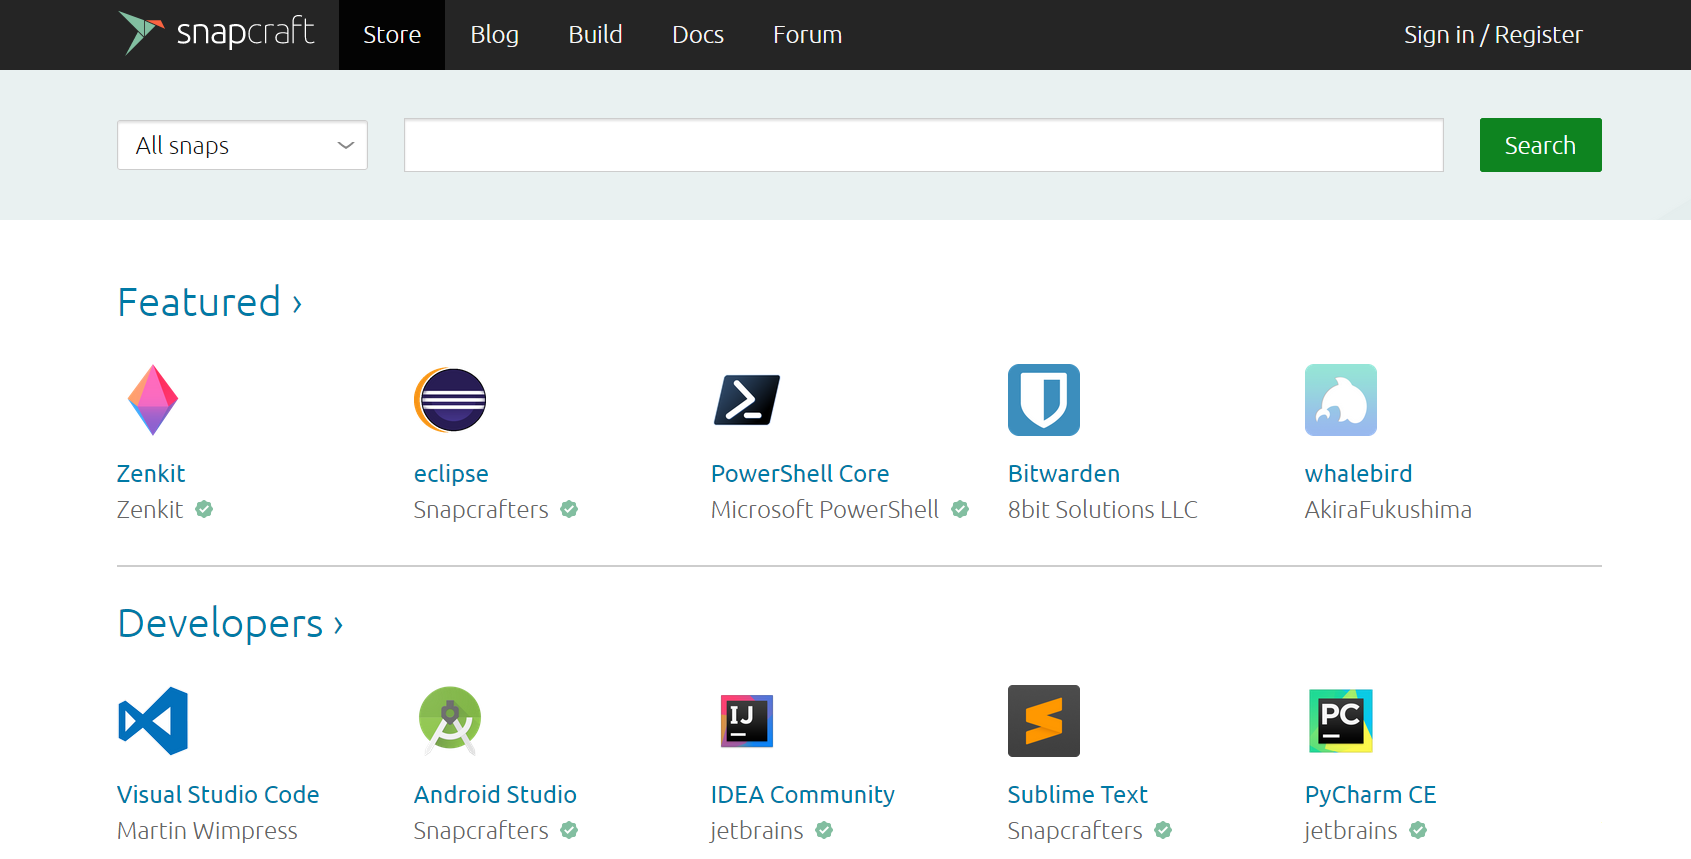Open the Android Studio icon
1691x859 pixels.
450,721
